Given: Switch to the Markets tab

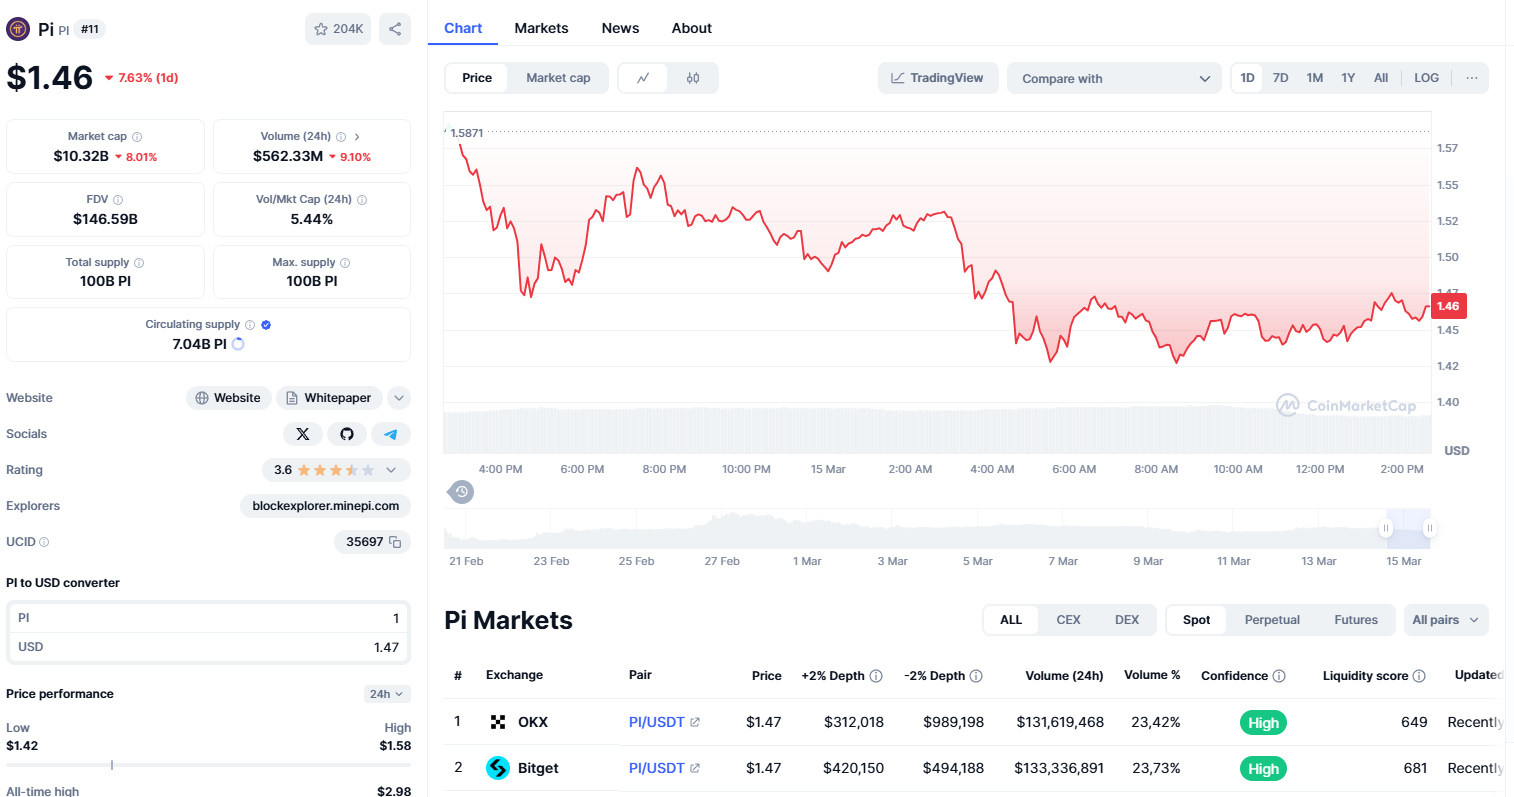Looking at the screenshot, I should coord(541,28).
